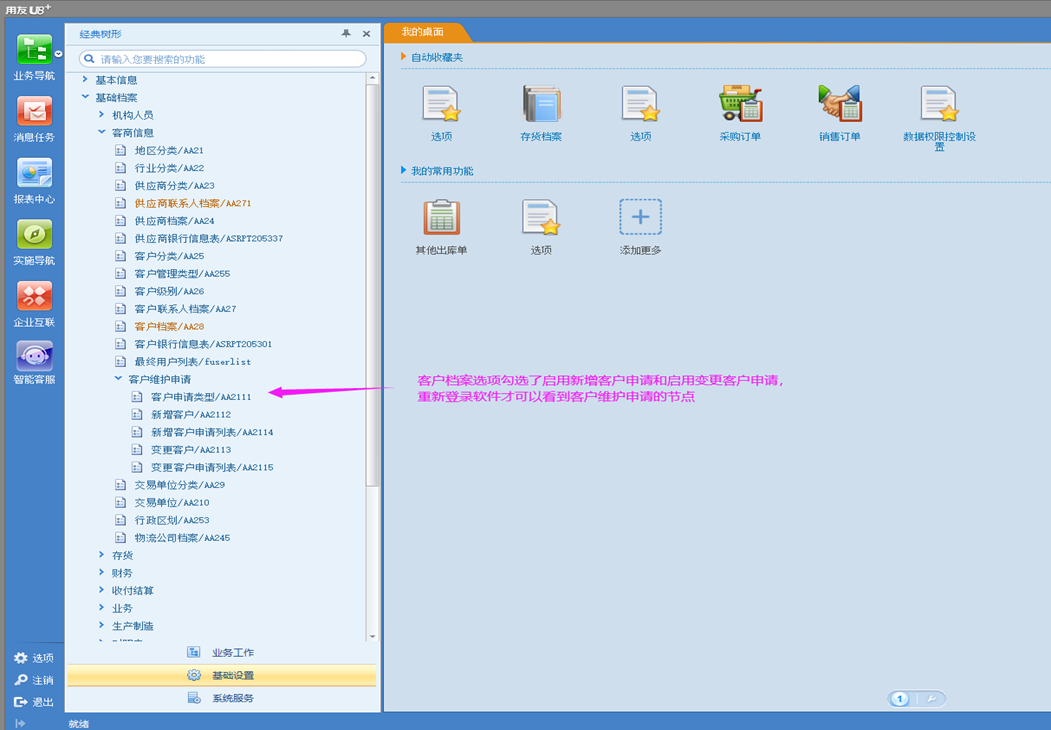Open 其他出库单 clipboard icon
Viewport: 1051px width, 730px height.
441,217
